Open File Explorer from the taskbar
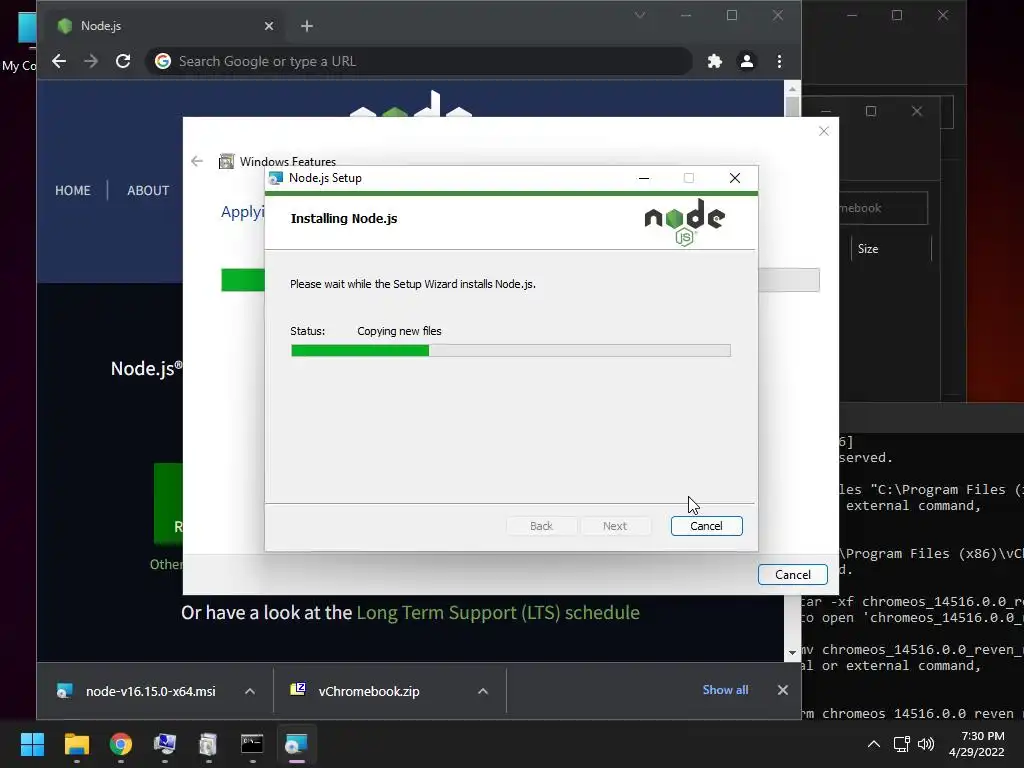The height and width of the screenshot is (768, 1024). (x=76, y=744)
